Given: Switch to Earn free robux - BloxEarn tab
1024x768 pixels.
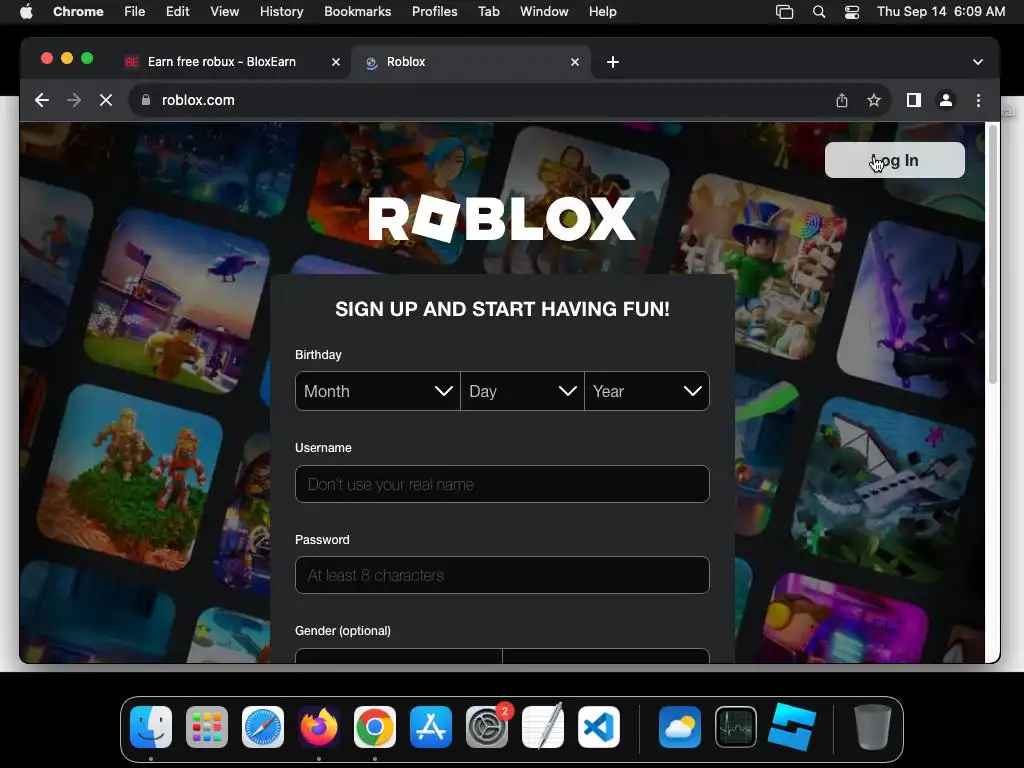Looking at the screenshot, I should [222, 62].
